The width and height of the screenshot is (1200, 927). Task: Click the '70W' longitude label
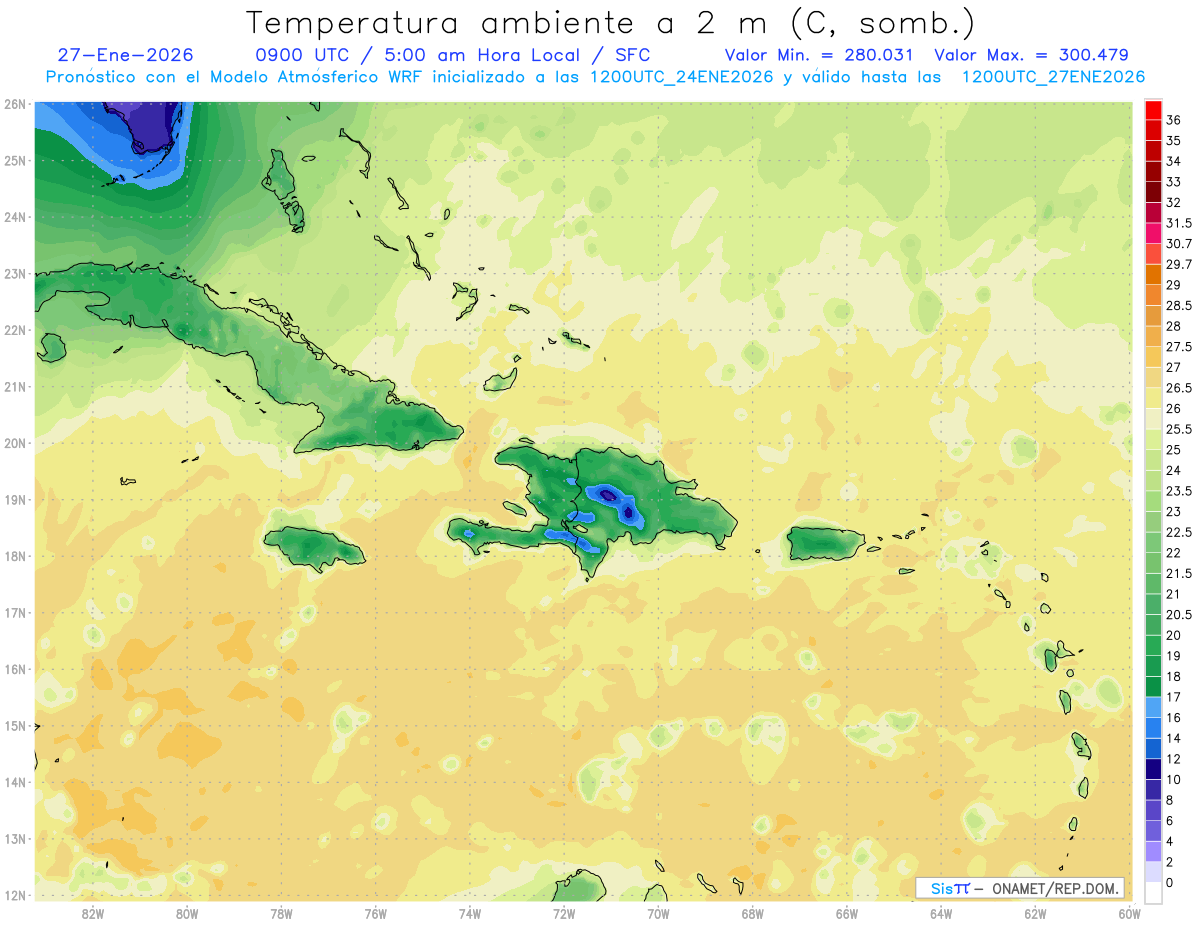point(657,913)
